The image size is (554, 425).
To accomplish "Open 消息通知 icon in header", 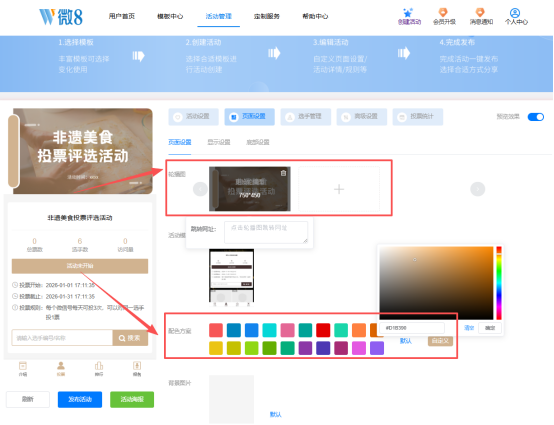I will [480, 13].
